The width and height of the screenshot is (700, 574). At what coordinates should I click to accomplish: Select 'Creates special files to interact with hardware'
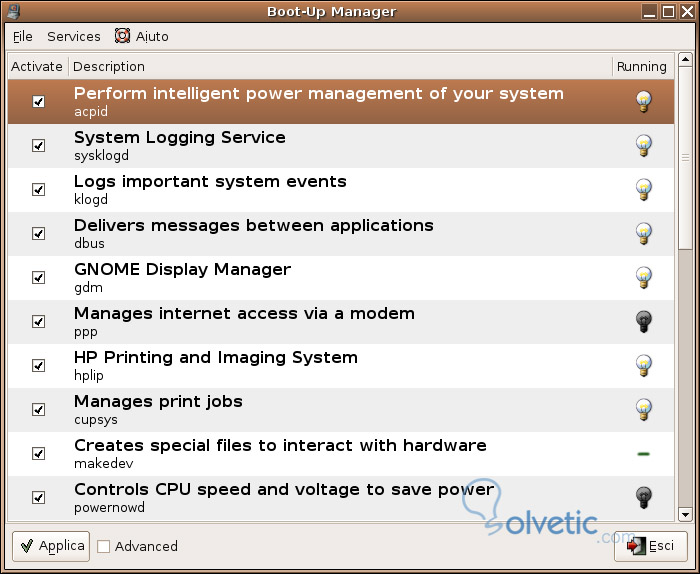click(x=280, y=445)
